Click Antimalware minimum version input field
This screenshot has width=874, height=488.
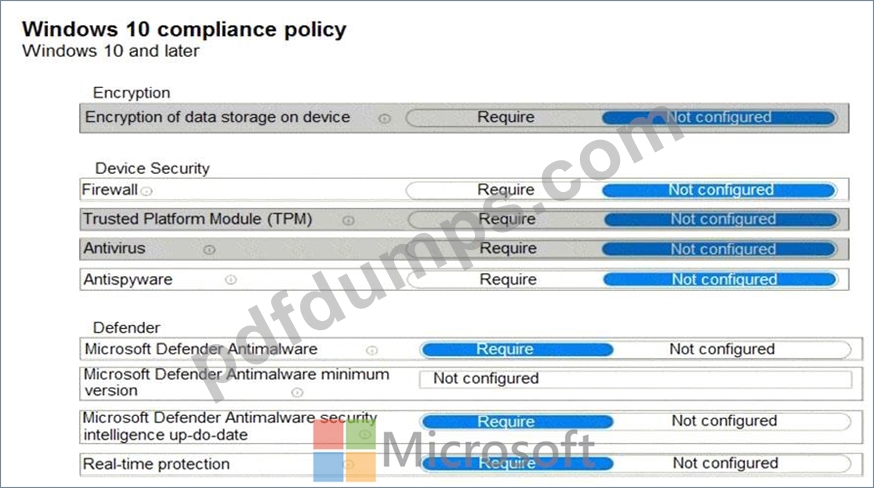point(635,379)
